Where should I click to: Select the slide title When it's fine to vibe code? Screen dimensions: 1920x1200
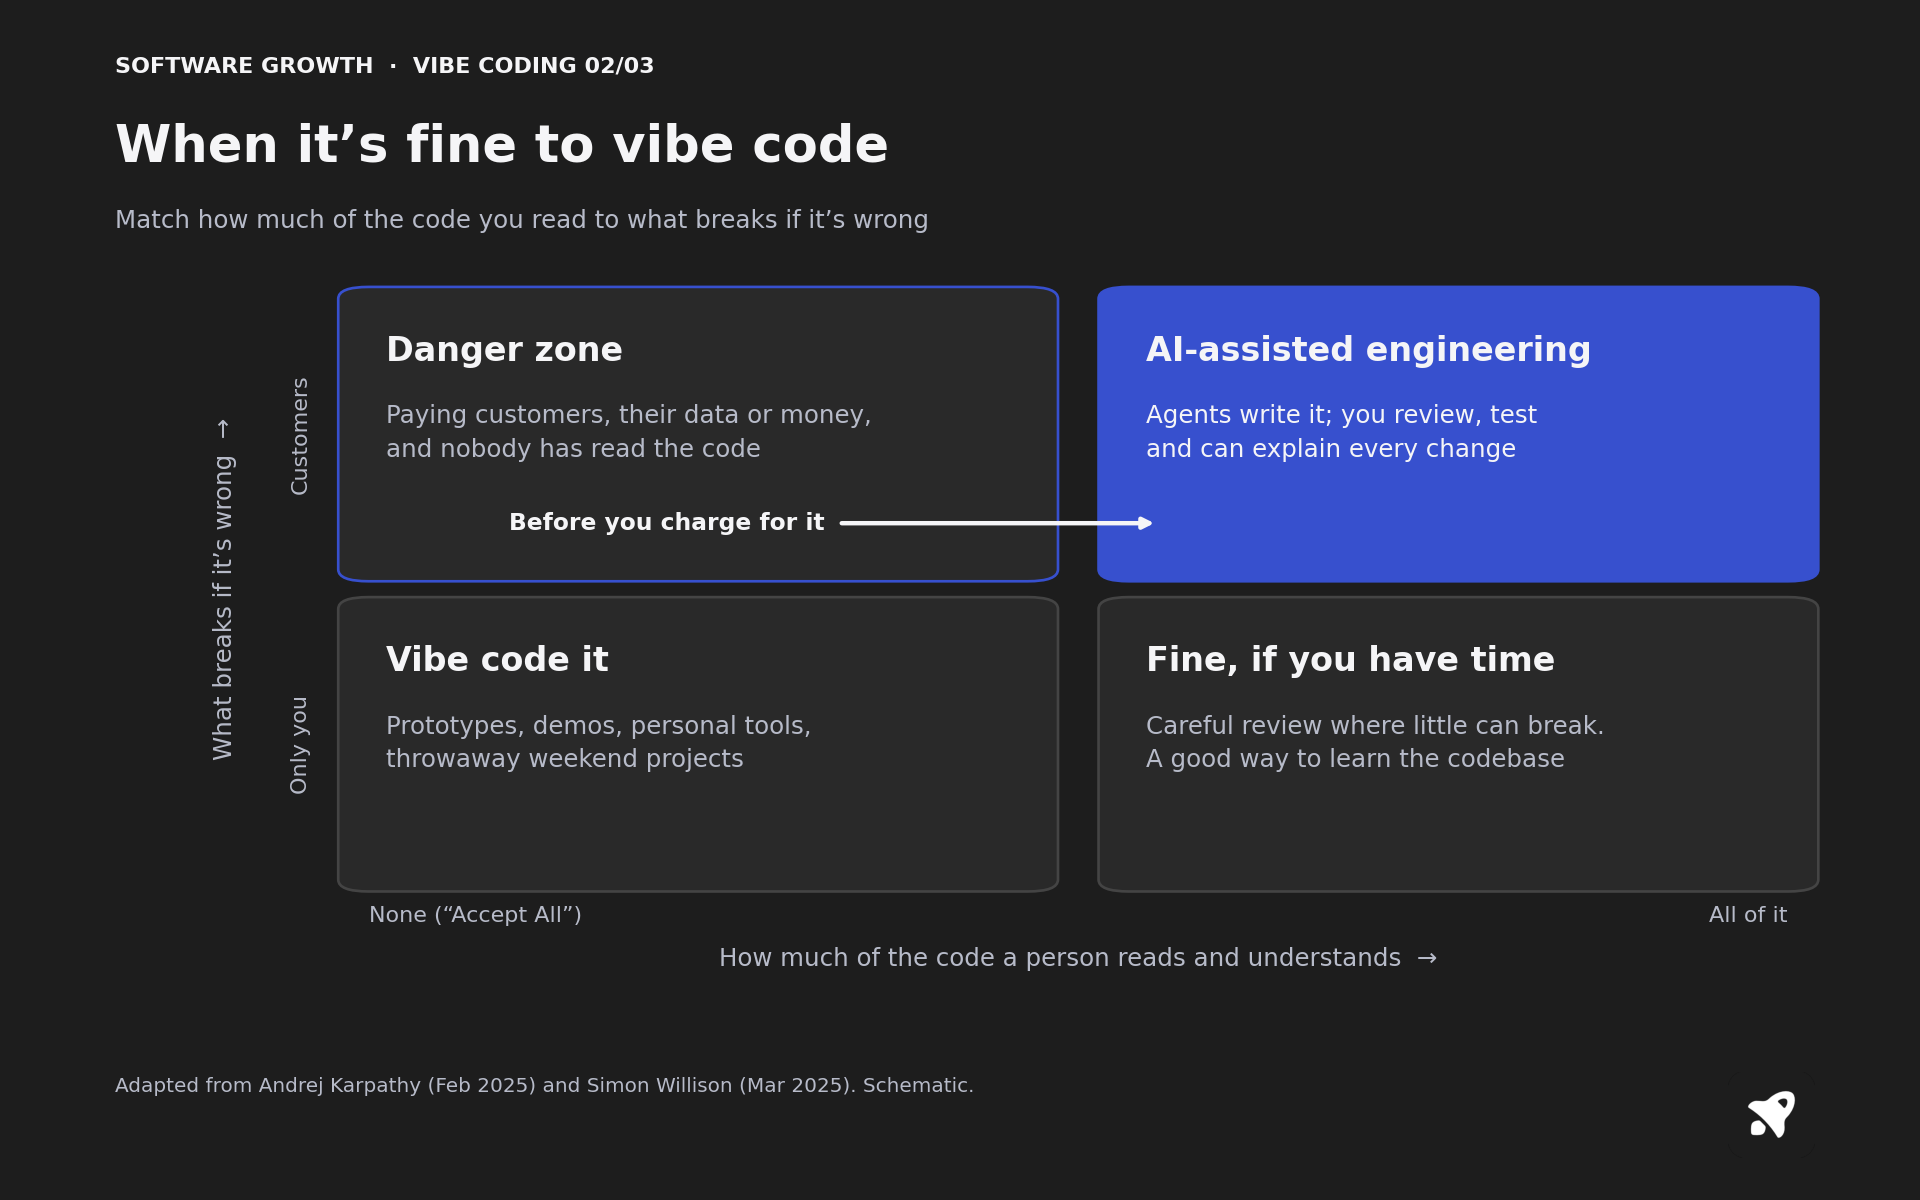pos(502,146)
